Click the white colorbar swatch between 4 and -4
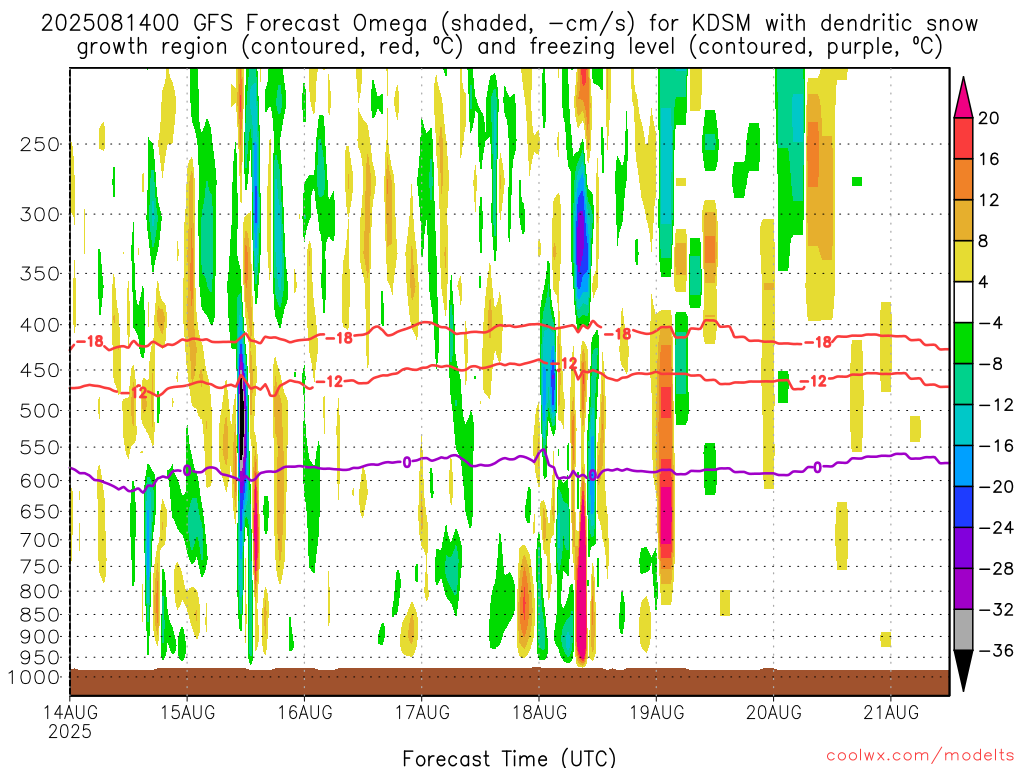 [x=963, y=302]
